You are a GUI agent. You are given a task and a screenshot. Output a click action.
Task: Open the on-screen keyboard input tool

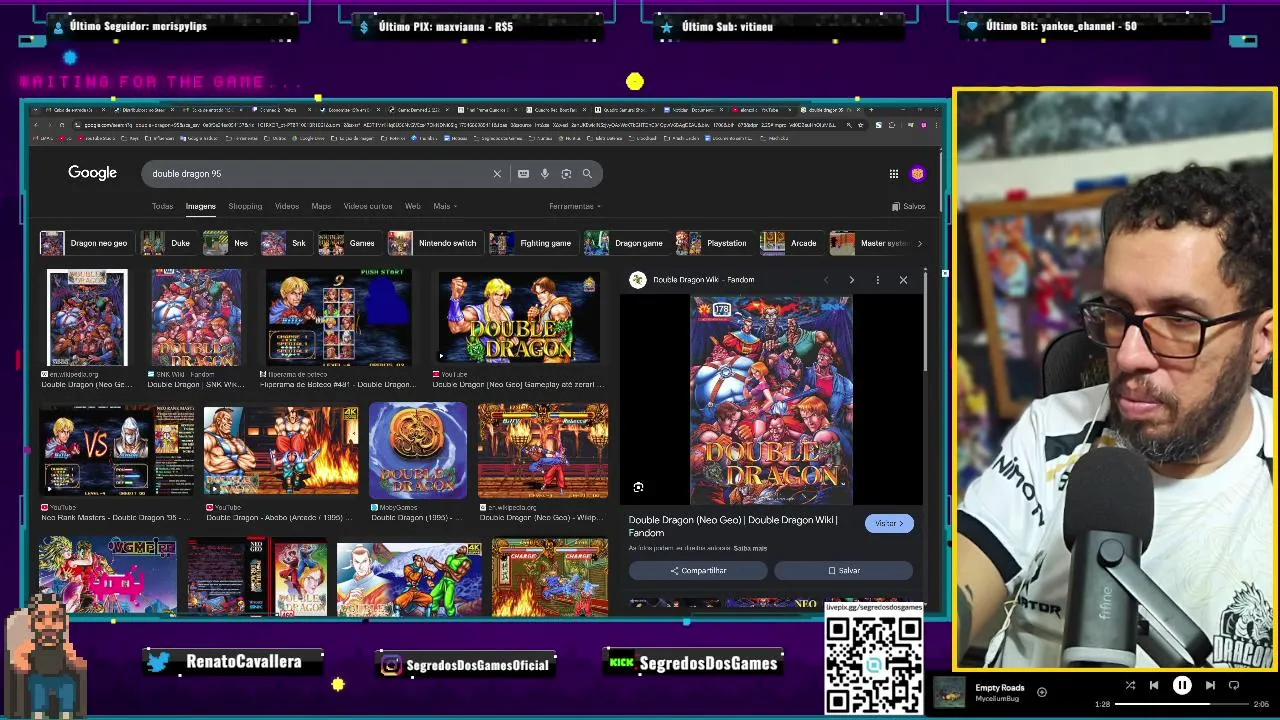coord(523,174)
